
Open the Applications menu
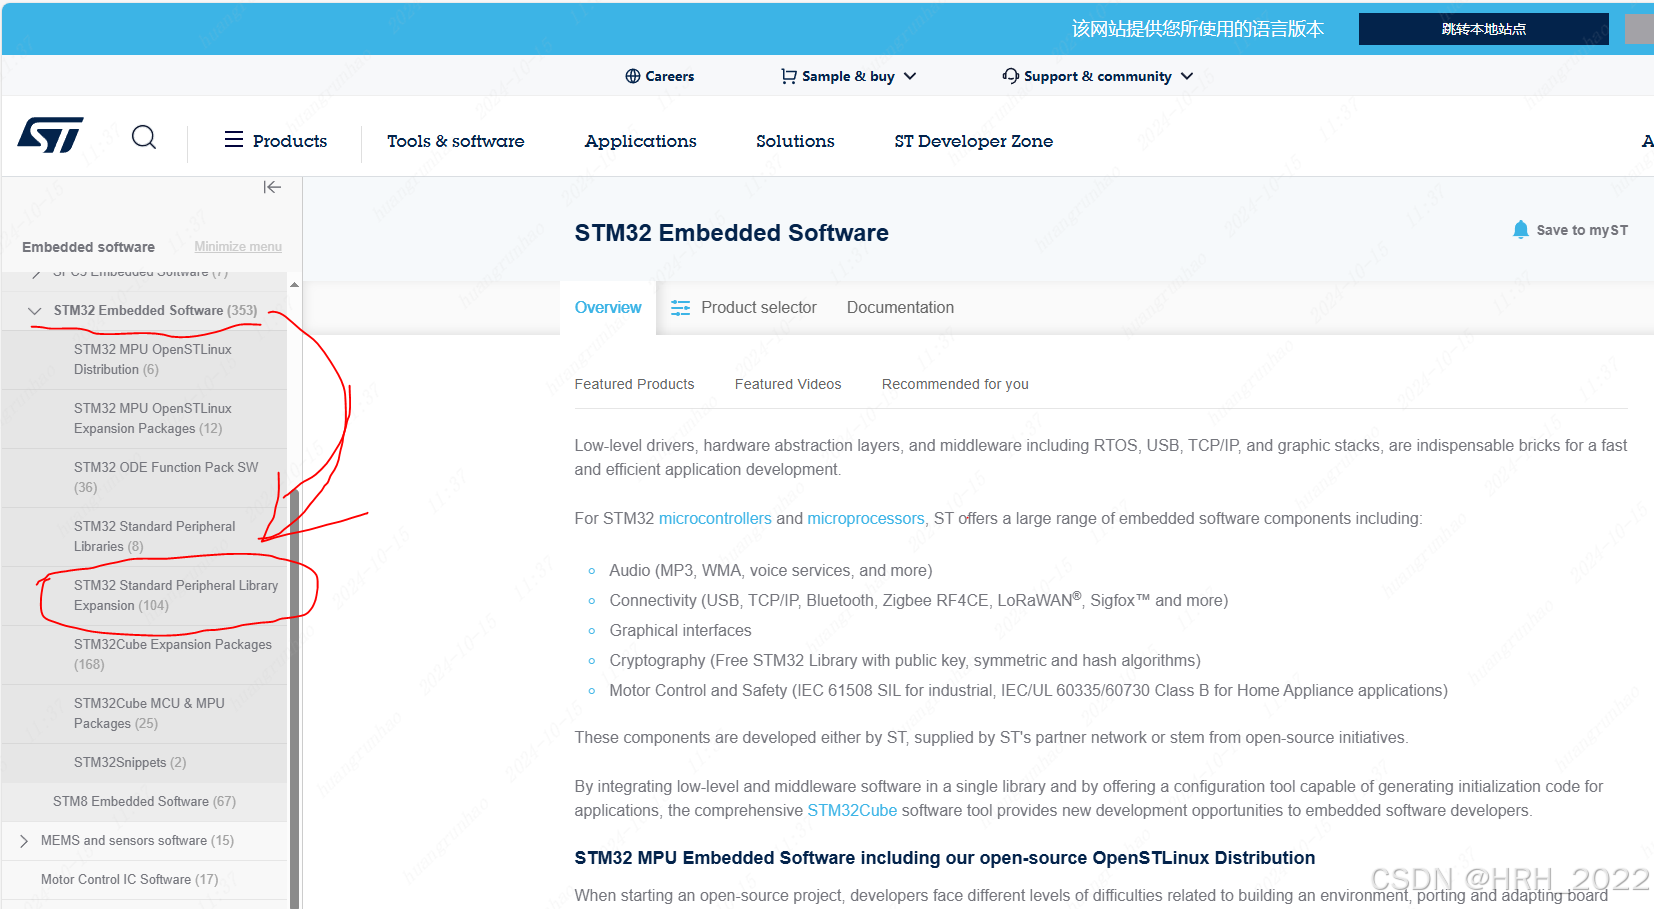(x=641, y=141)
